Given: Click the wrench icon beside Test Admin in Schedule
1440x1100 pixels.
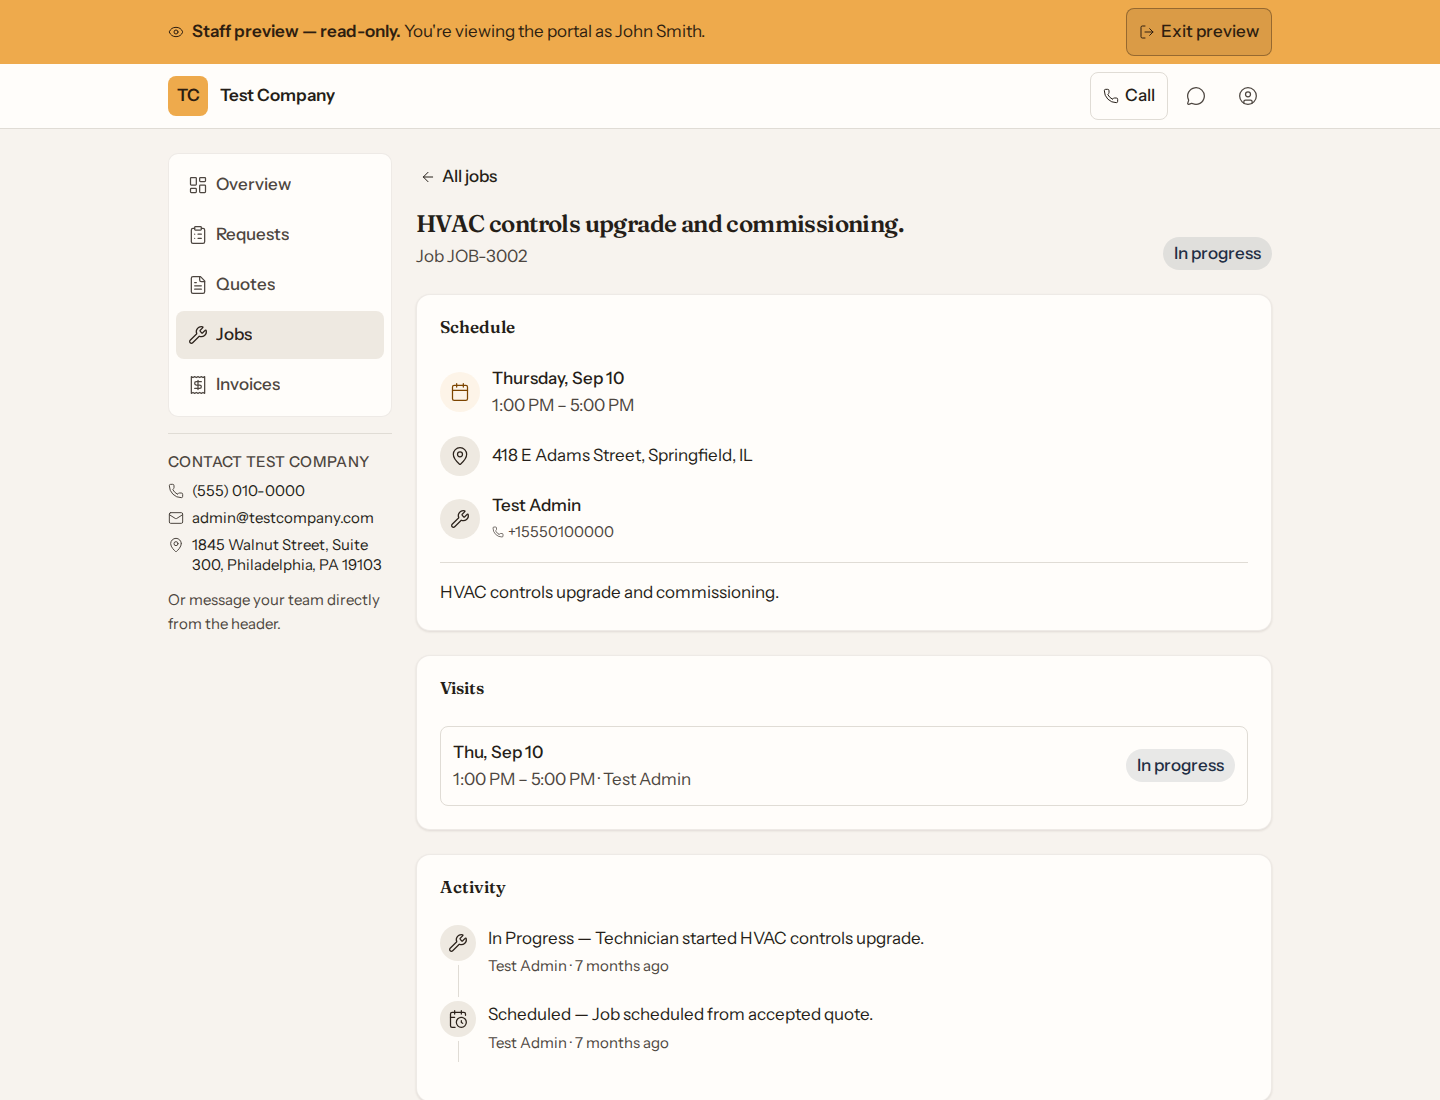Looking at the screenshot, I should (460, 519).
